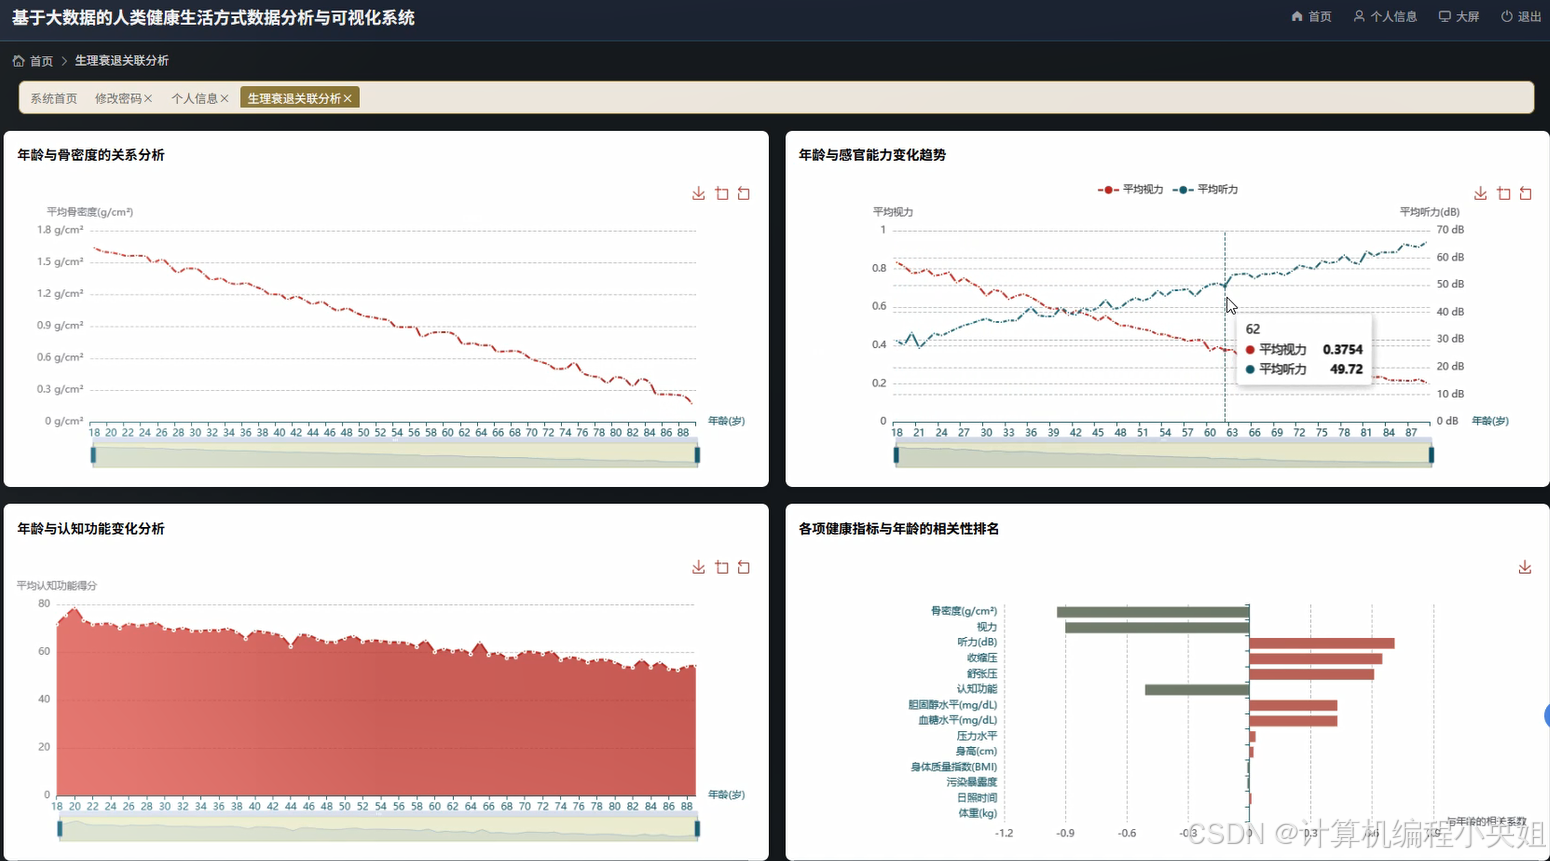Click 退出 to log out
This screenshot has width=1550, height=861.
point(1521,17)
